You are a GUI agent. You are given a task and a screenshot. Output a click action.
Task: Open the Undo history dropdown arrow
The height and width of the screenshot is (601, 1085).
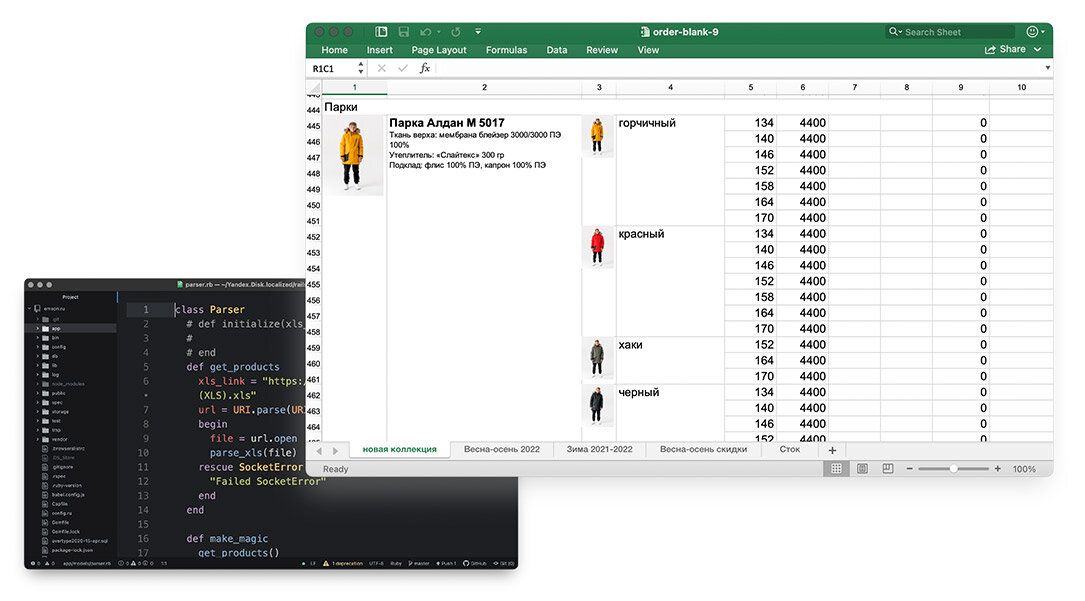point(439,32)
